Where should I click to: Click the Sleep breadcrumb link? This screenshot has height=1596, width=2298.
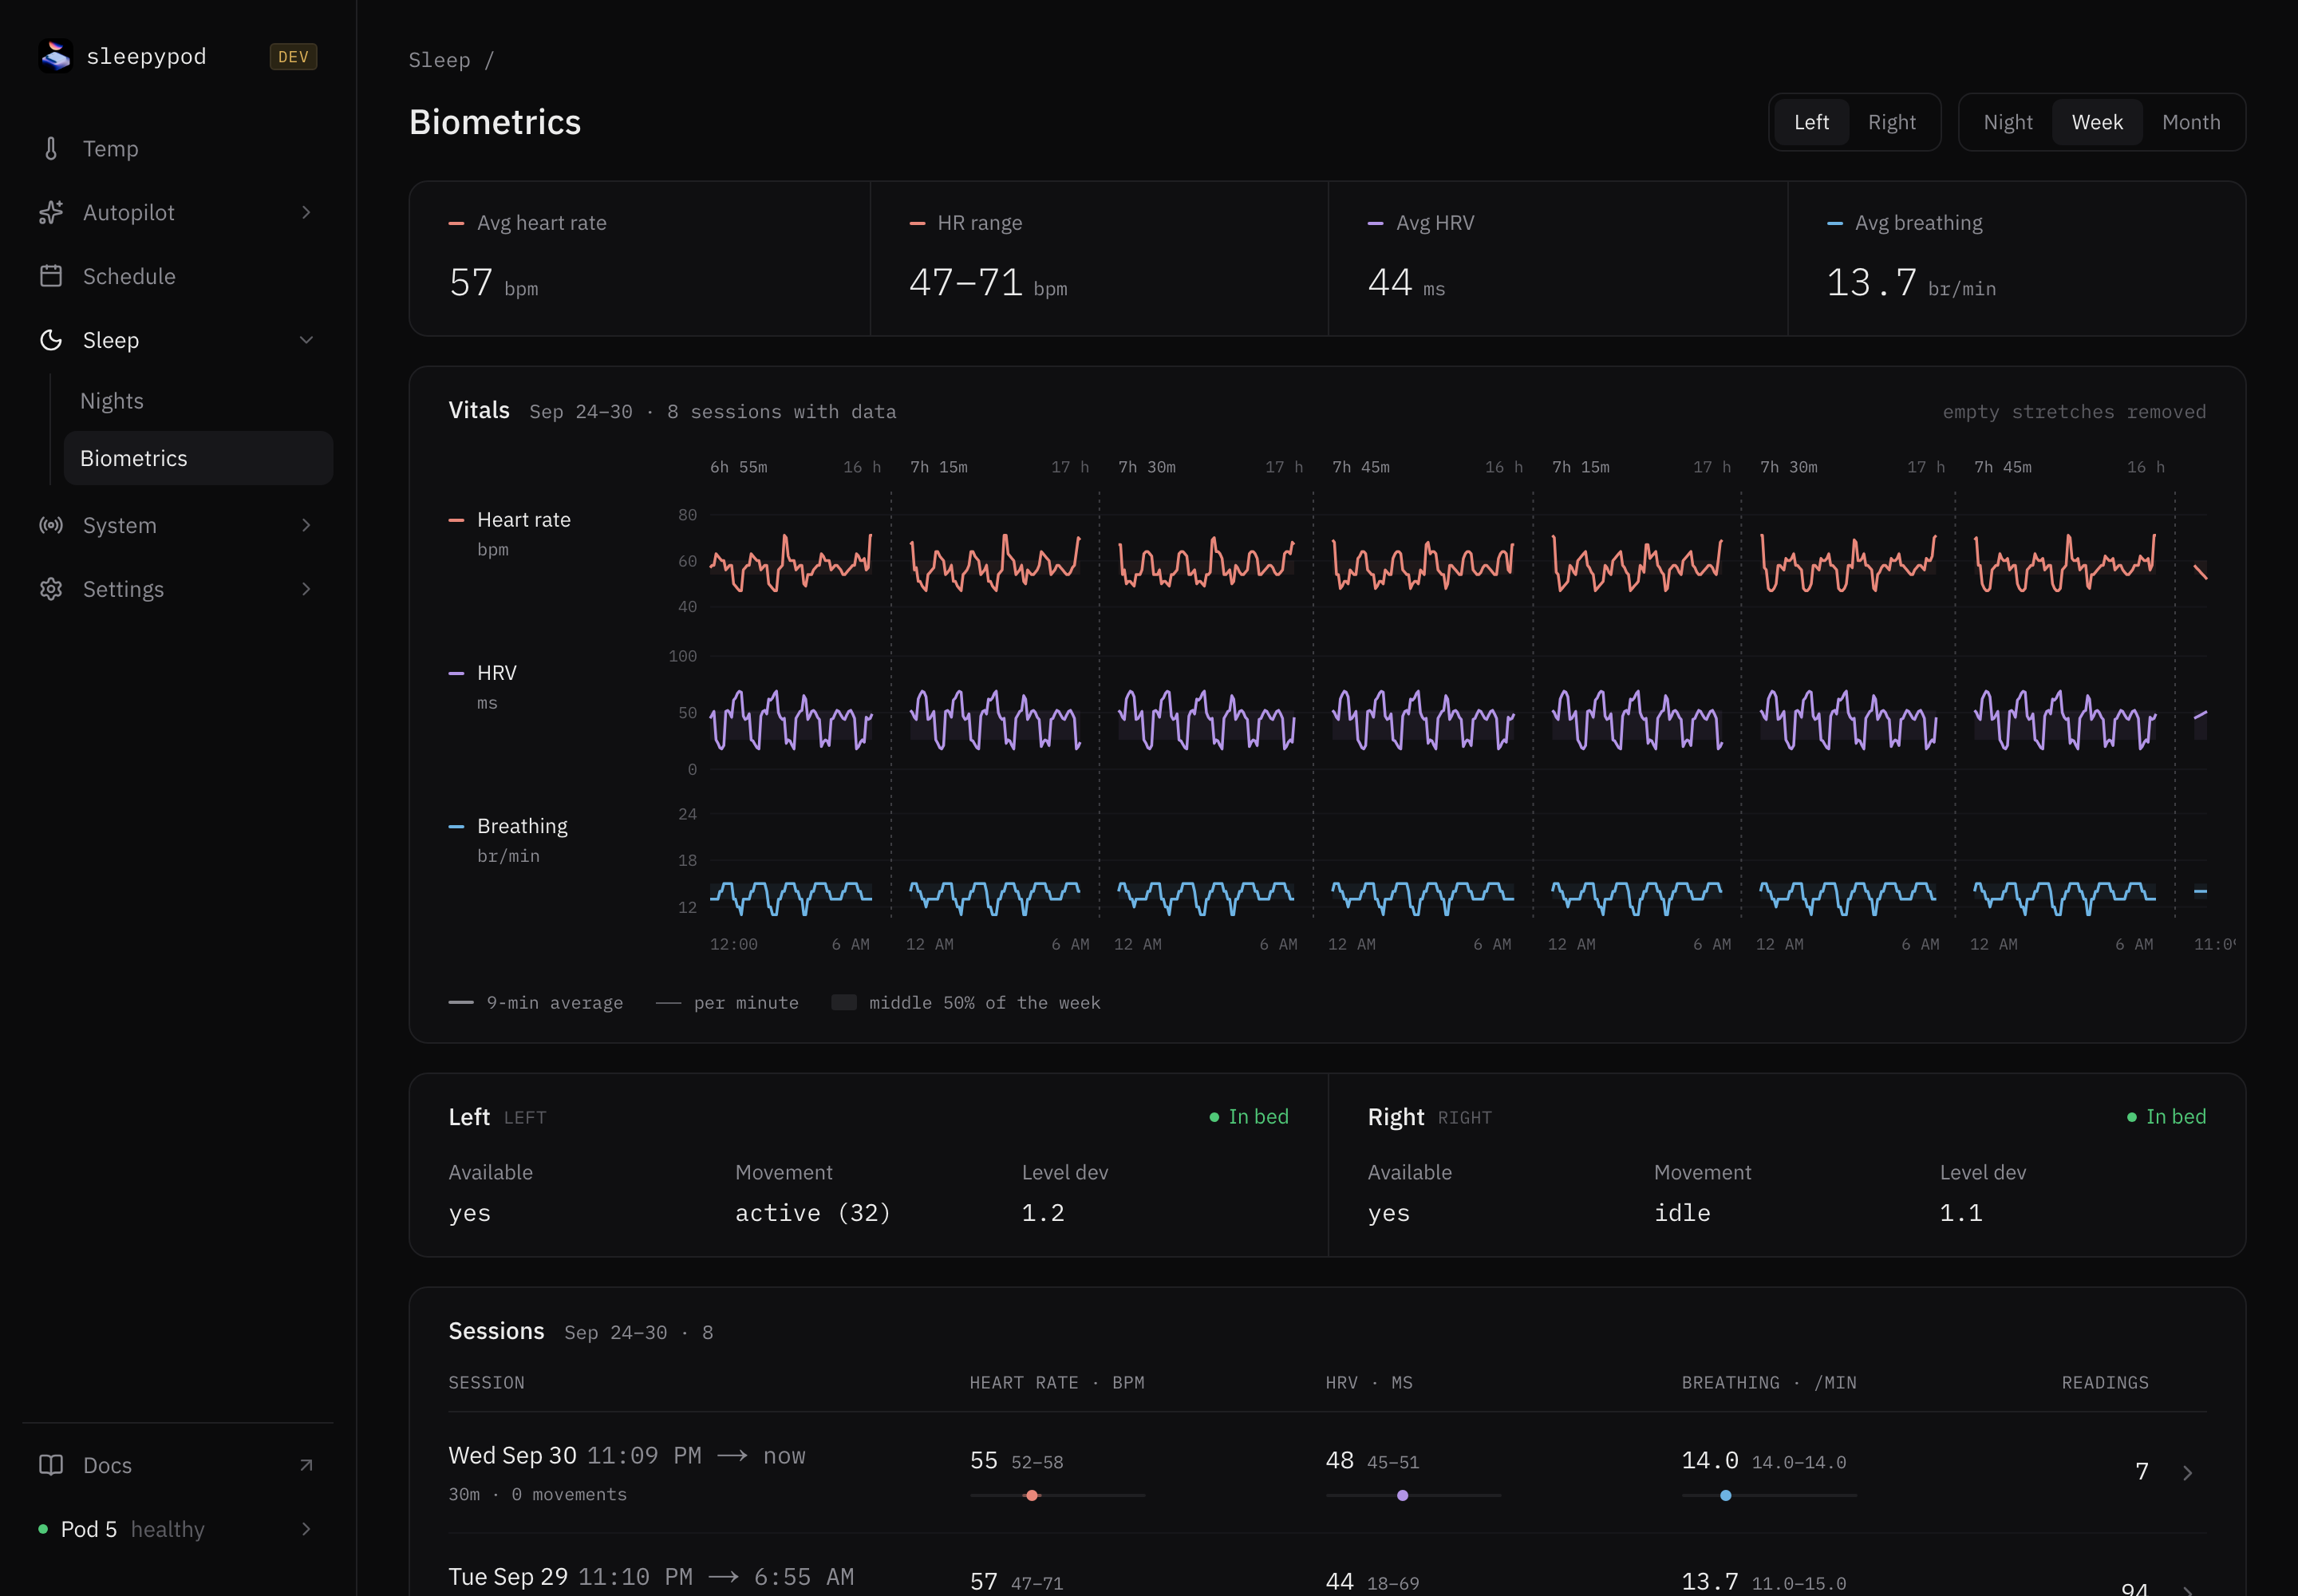coord(439,60)
